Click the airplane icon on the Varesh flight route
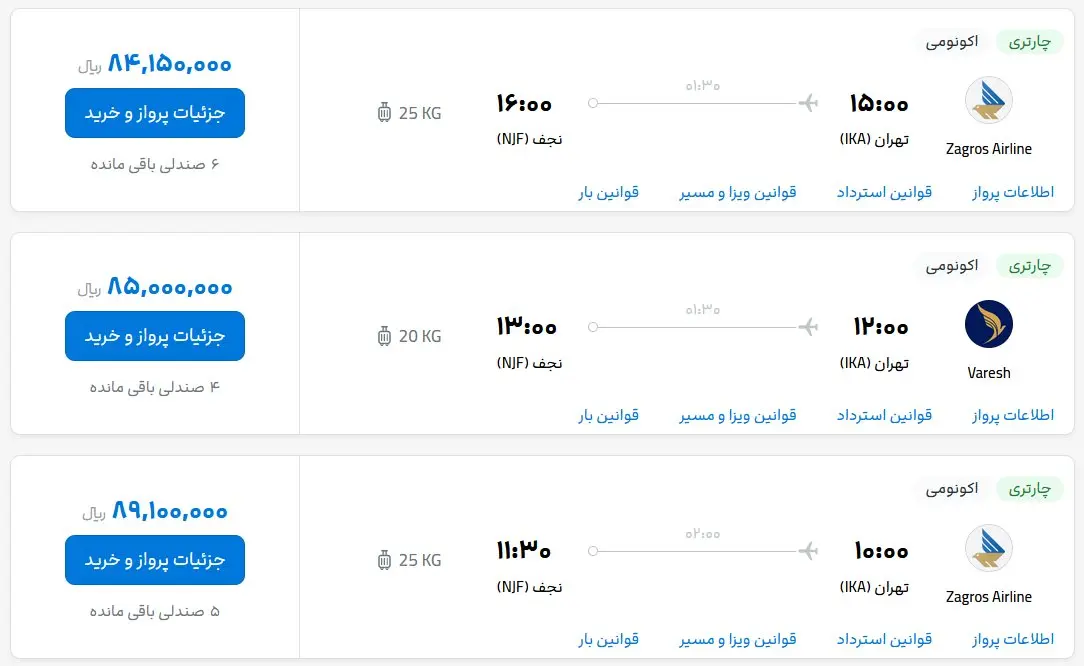This screenshot has height=666, width=1084. click(x=810, y=325)
